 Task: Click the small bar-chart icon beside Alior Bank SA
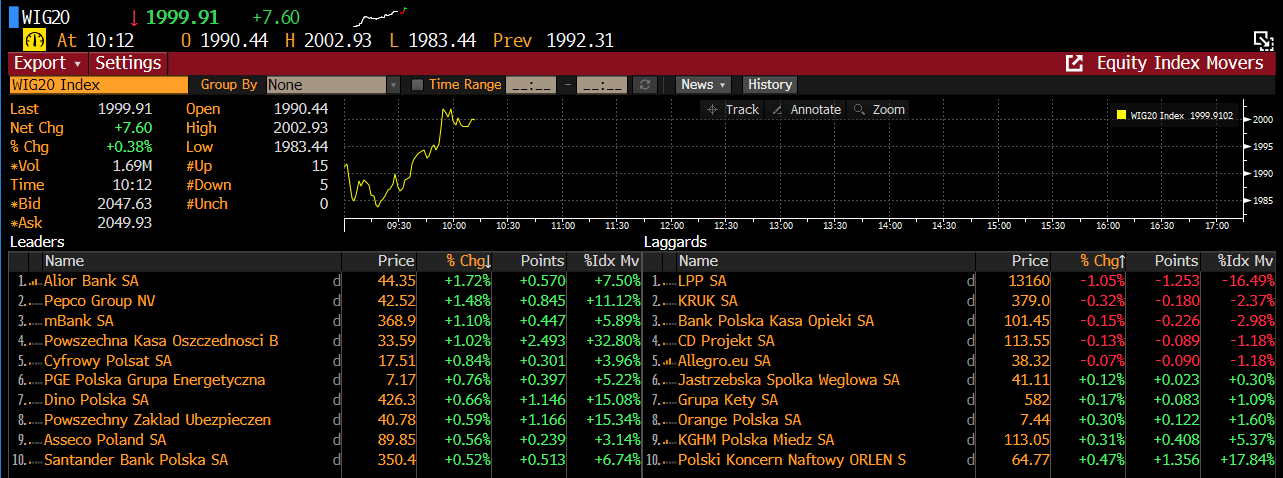tap(36, 282)
